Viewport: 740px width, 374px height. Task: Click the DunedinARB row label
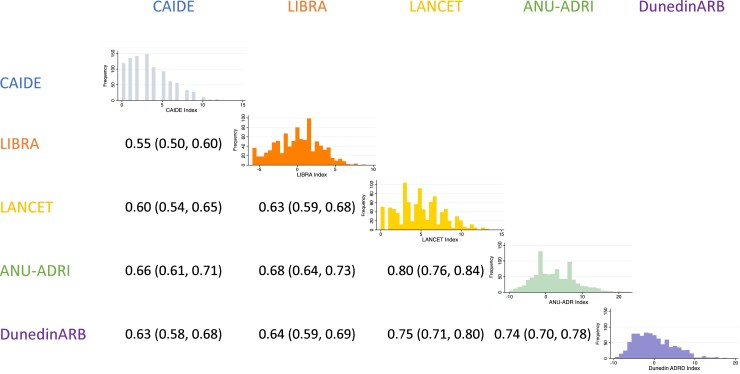pyautogui.click(x=43, y=334)
